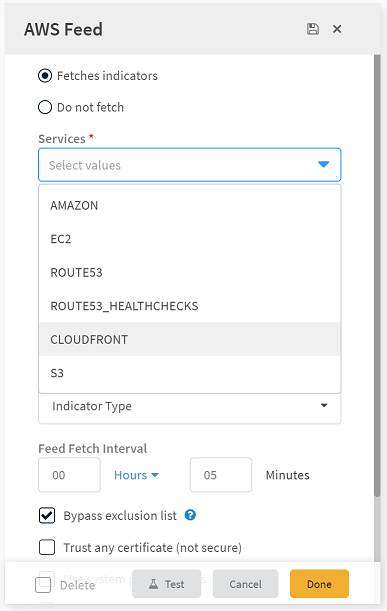This screenshot has width=387, height=611.
Task: Click the Done button
Action: tap(319, 584)
